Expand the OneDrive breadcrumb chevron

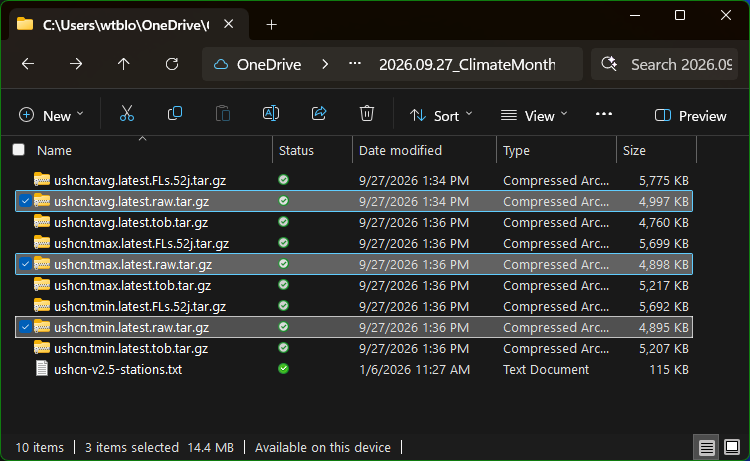tap(325, 64)
